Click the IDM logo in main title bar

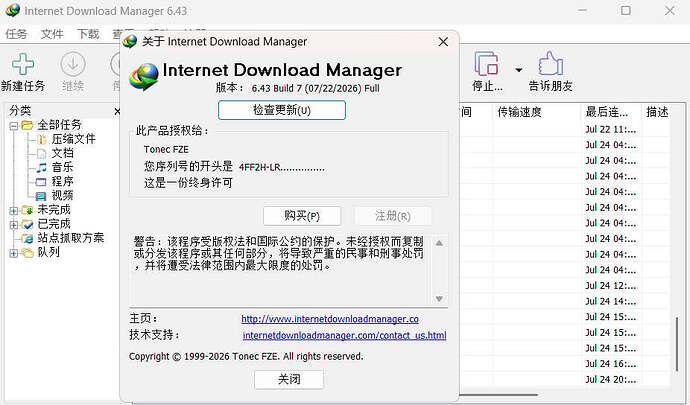tap(12, 10)
